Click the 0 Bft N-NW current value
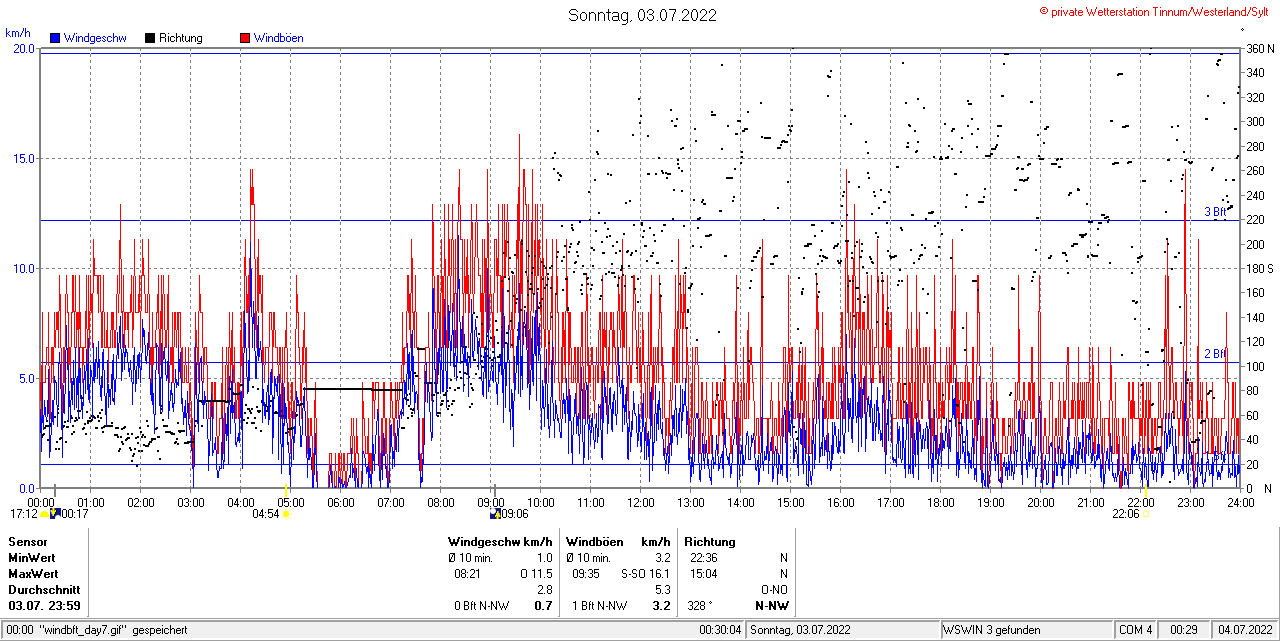This screenshot has width=1280, height=641. [x=481, y=605]
